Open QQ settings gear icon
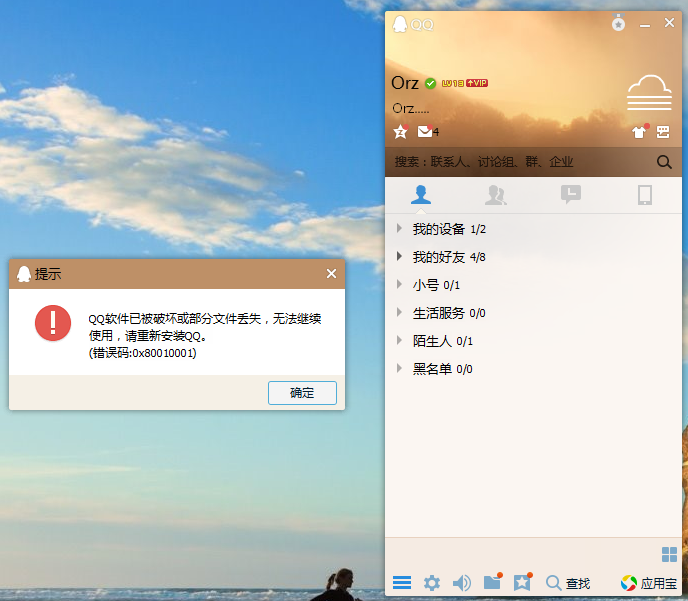 (x=431, y=583)
